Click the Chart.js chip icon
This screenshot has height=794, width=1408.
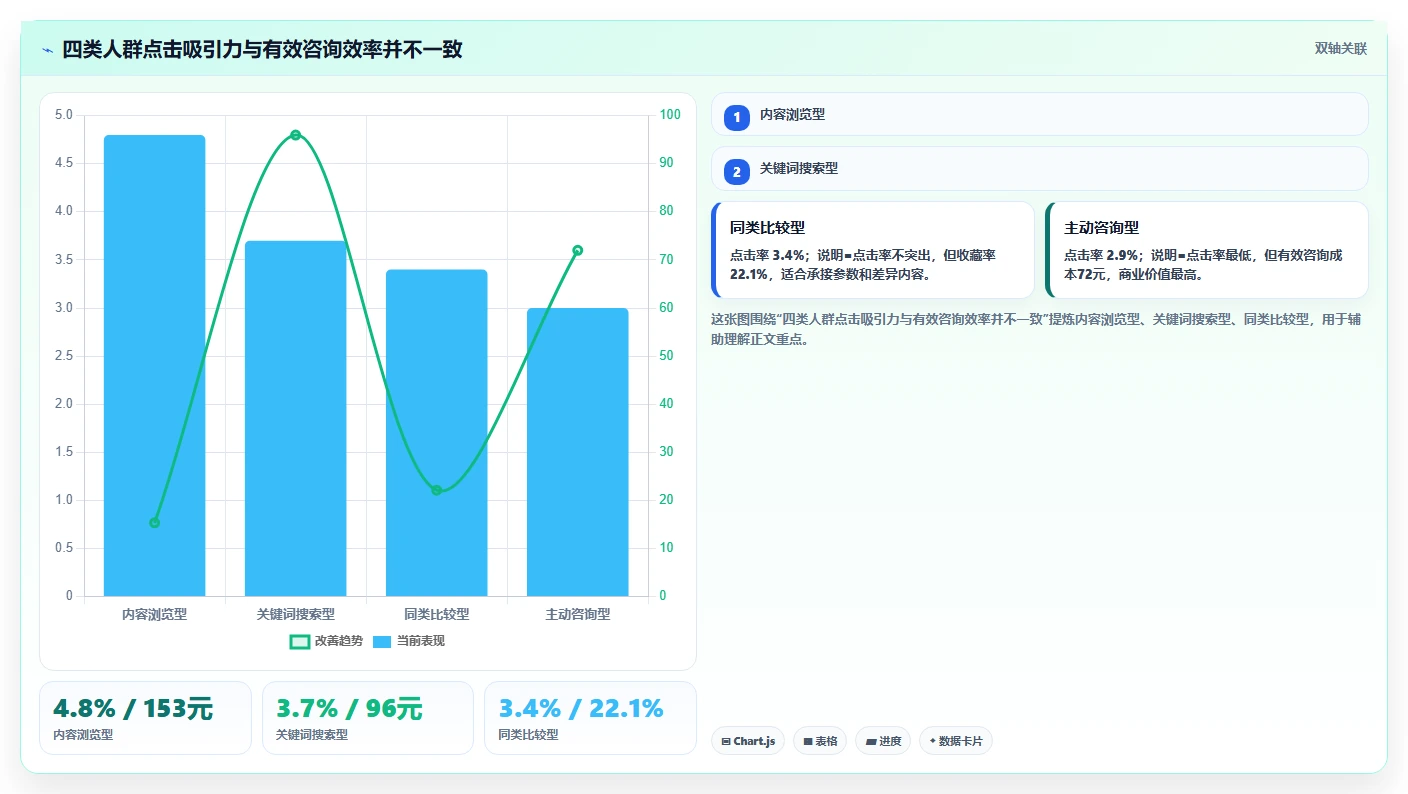726,742
